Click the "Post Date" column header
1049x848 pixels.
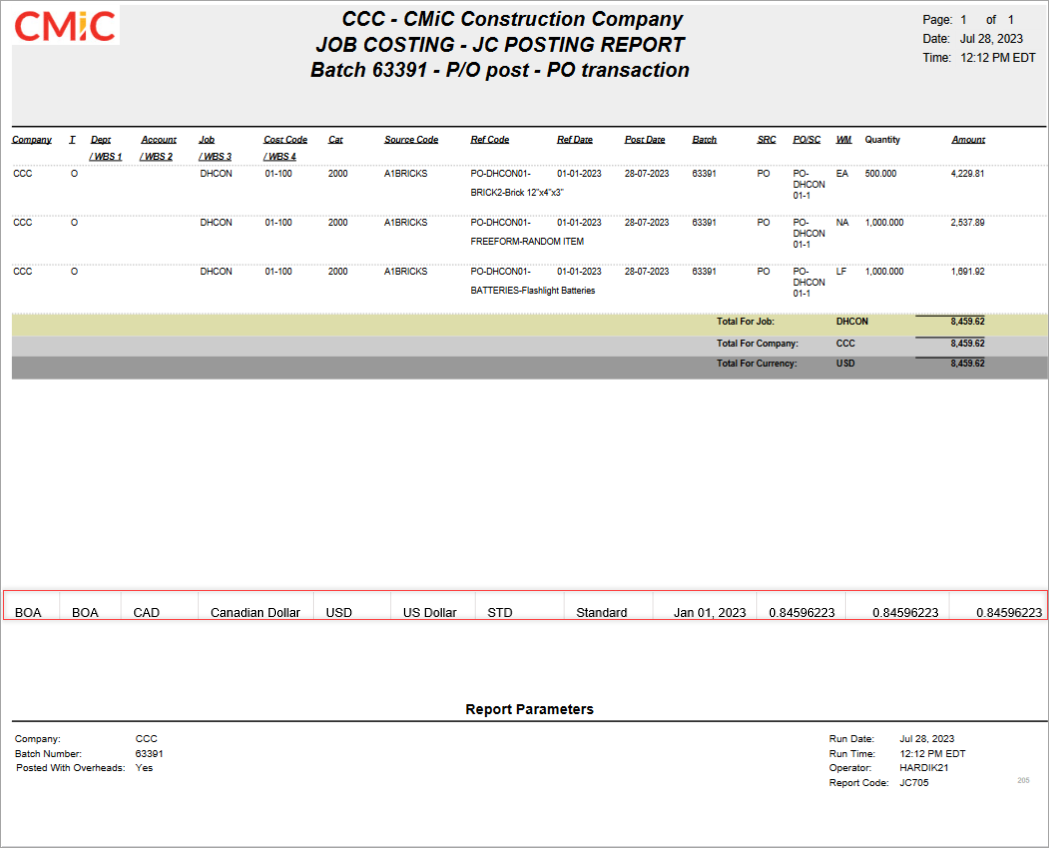point(645,140)
